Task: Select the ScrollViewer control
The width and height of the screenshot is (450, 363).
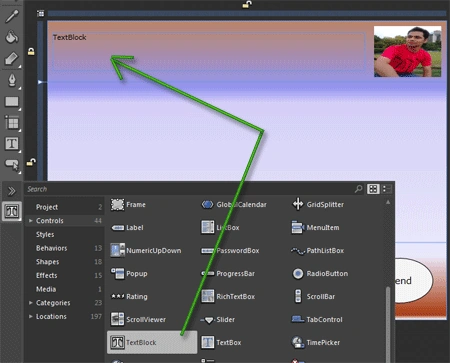Action: click(x=138, y=319)
